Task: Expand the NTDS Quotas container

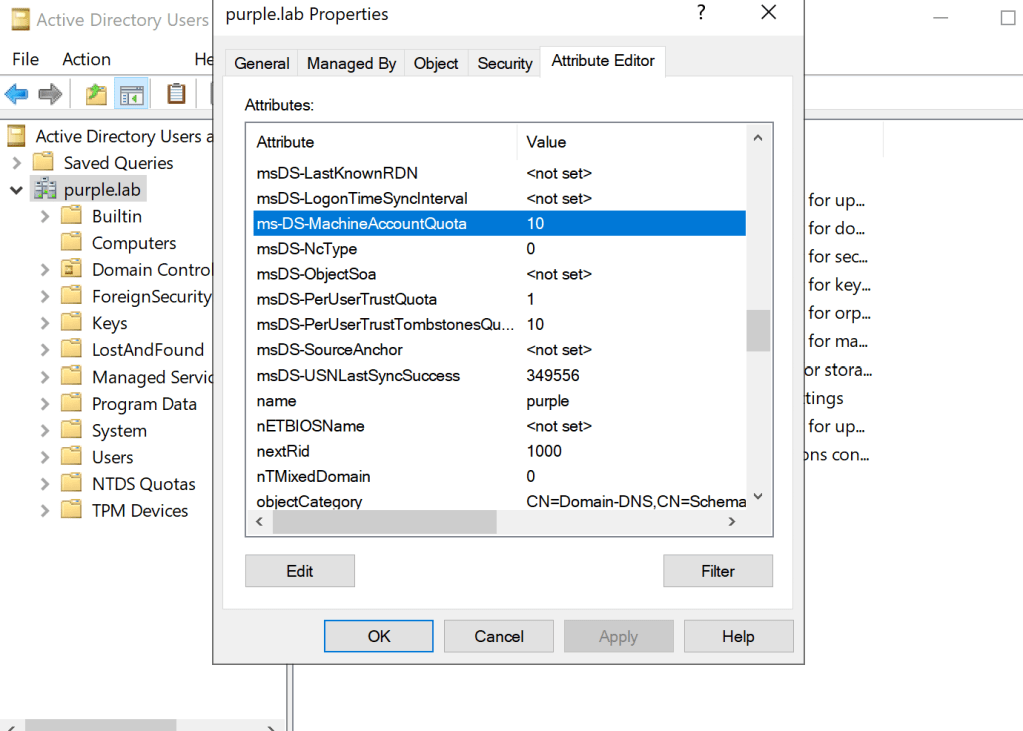Action: (x=45, y=484)
